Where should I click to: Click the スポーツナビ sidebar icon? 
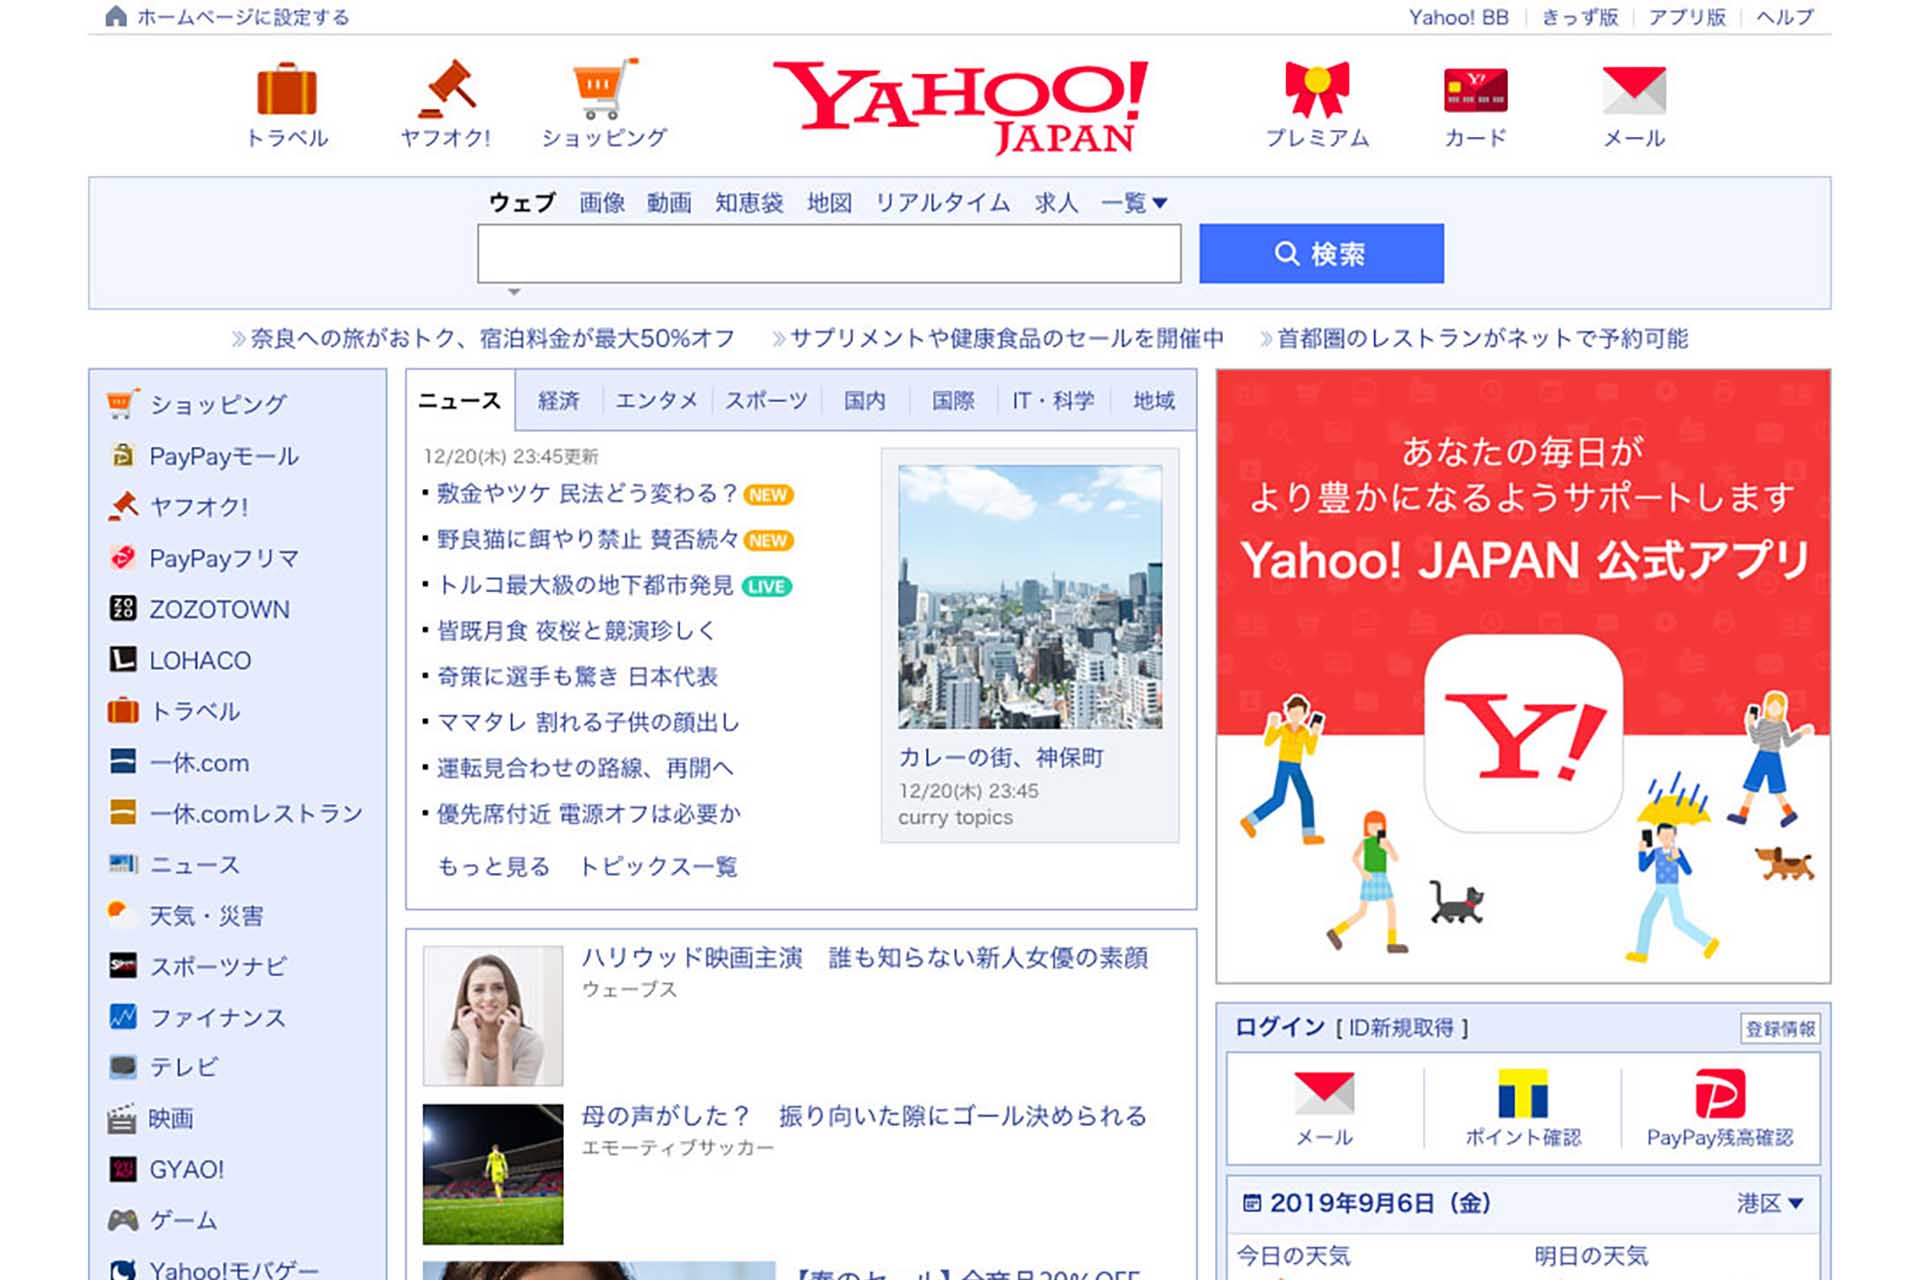click(x=123, y=965)
